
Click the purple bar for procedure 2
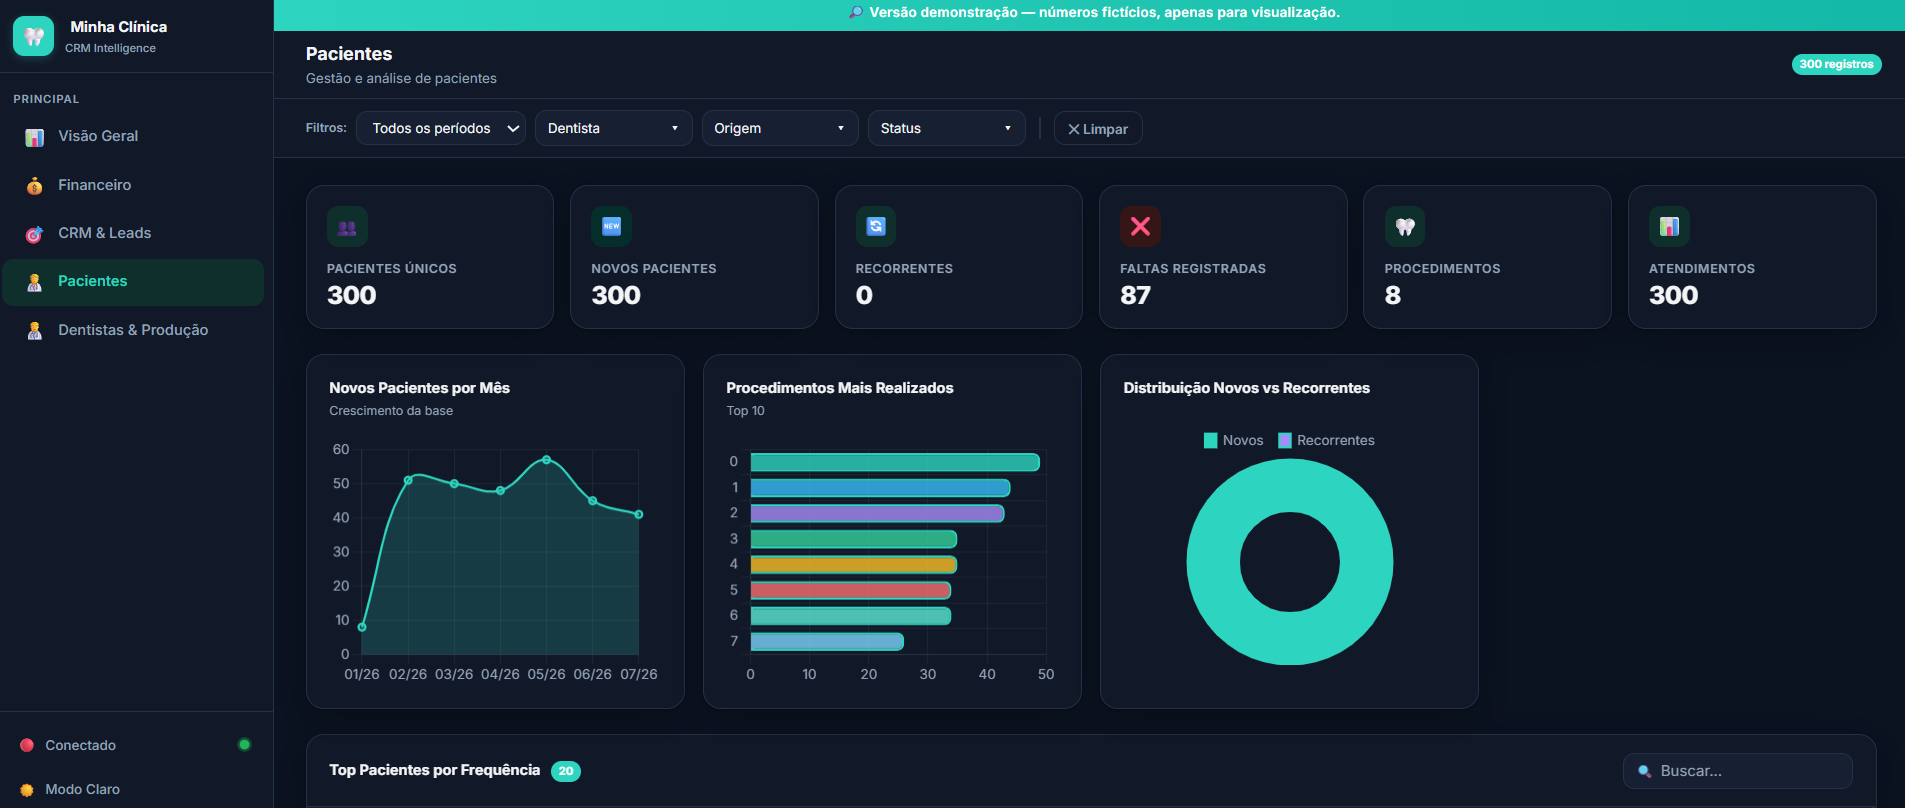click(x=877, y=513)
